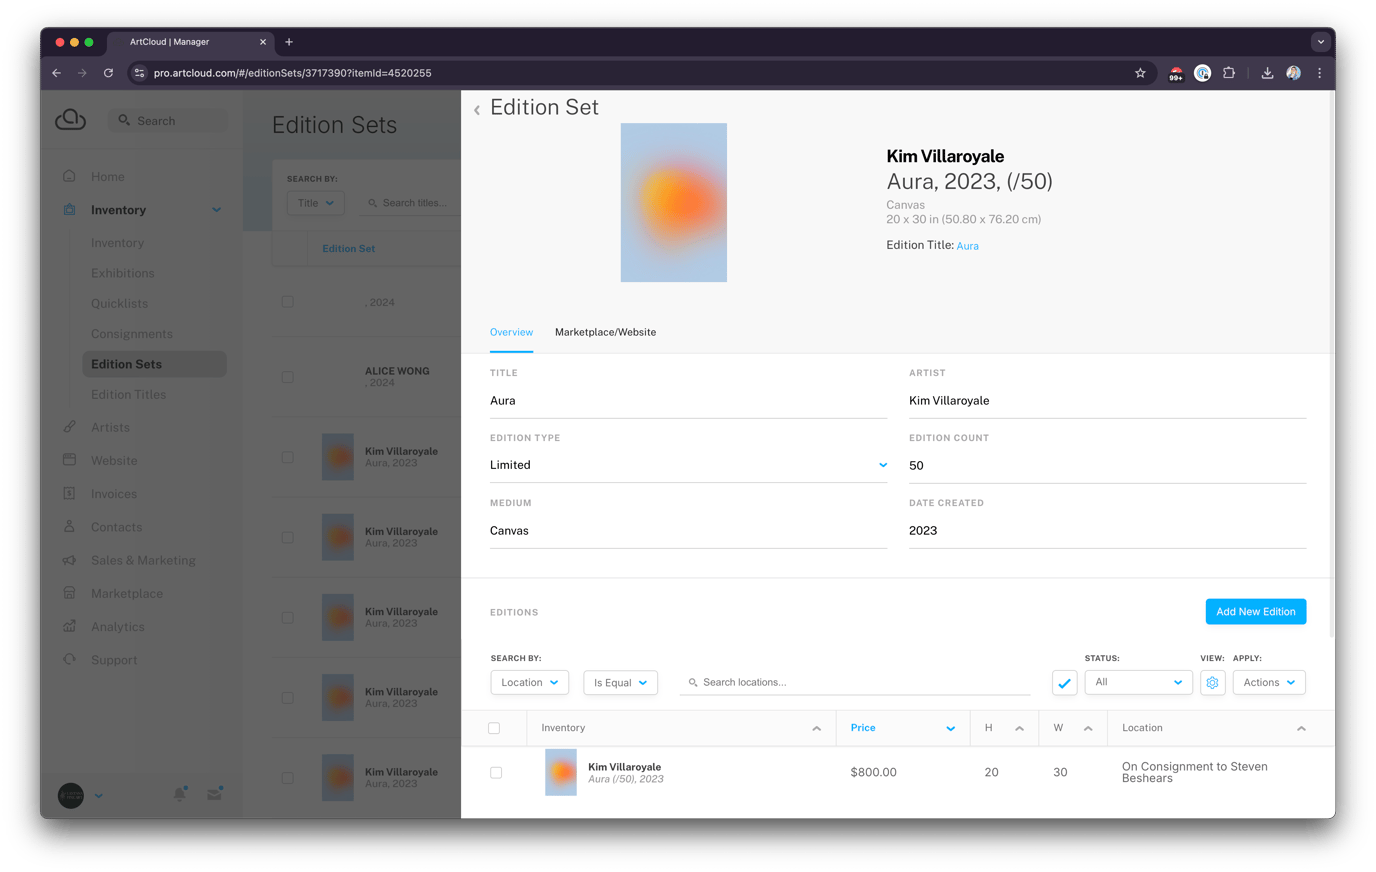This screenshot has height=872, width=1376.
Task: Check the ALICE WONG row checkbox
Action: tap(288, 377)
